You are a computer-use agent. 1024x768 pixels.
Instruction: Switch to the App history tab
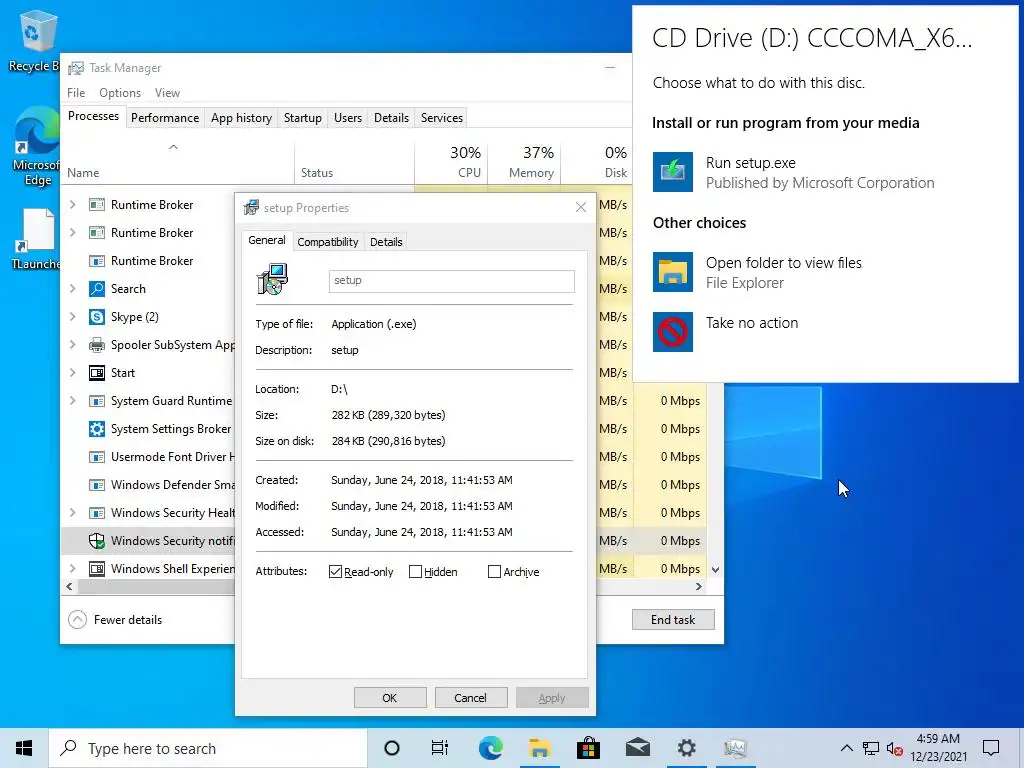(241, 118)
